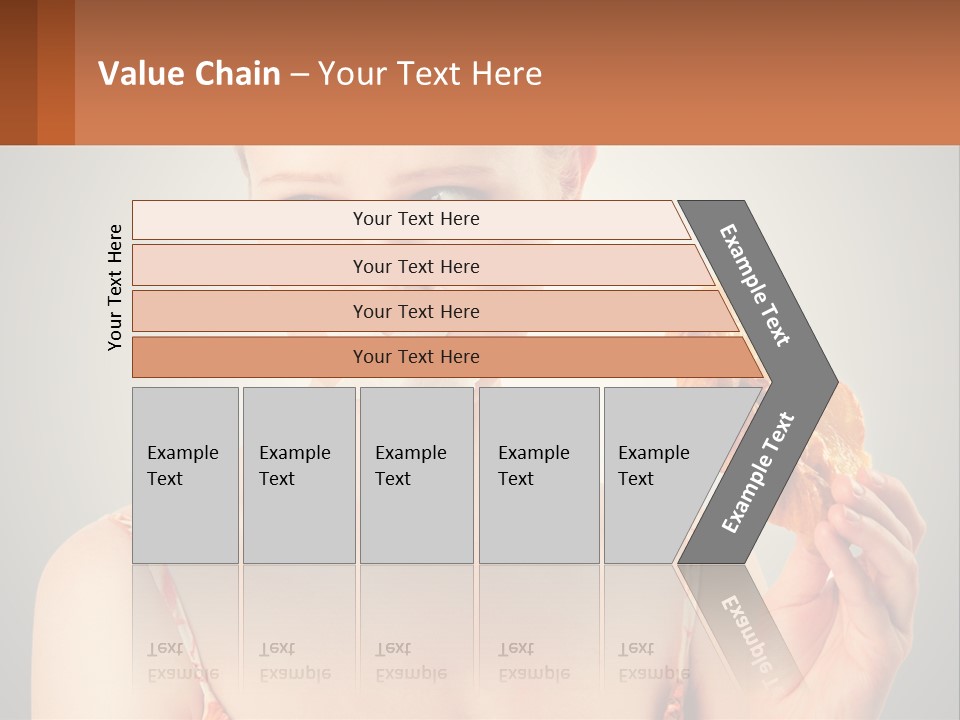Screen dimensions: 960x720
Task: Select the fourth gray Example Text box
Action: (x=539, y=475)
